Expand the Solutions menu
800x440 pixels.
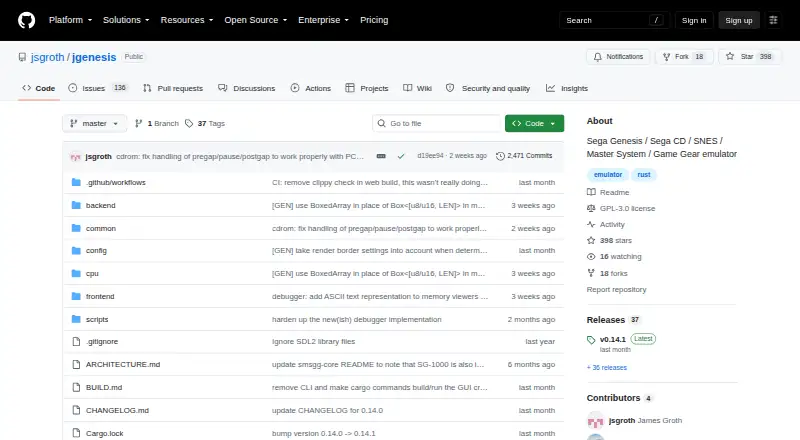(x=126, y=20)
